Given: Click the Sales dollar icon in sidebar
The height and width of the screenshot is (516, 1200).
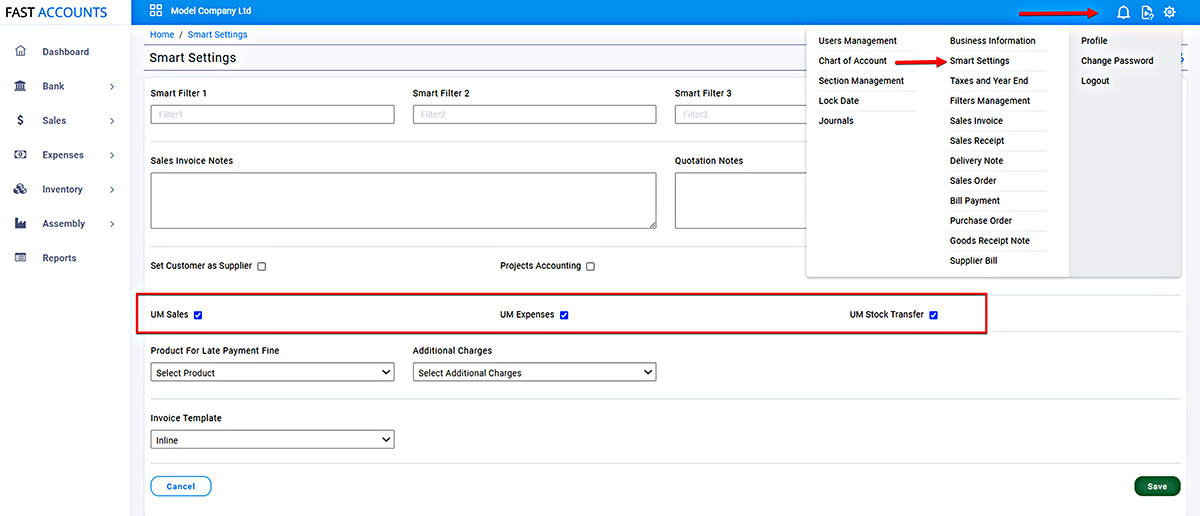Looking at the screenshot, I should [x=20, y=120].
